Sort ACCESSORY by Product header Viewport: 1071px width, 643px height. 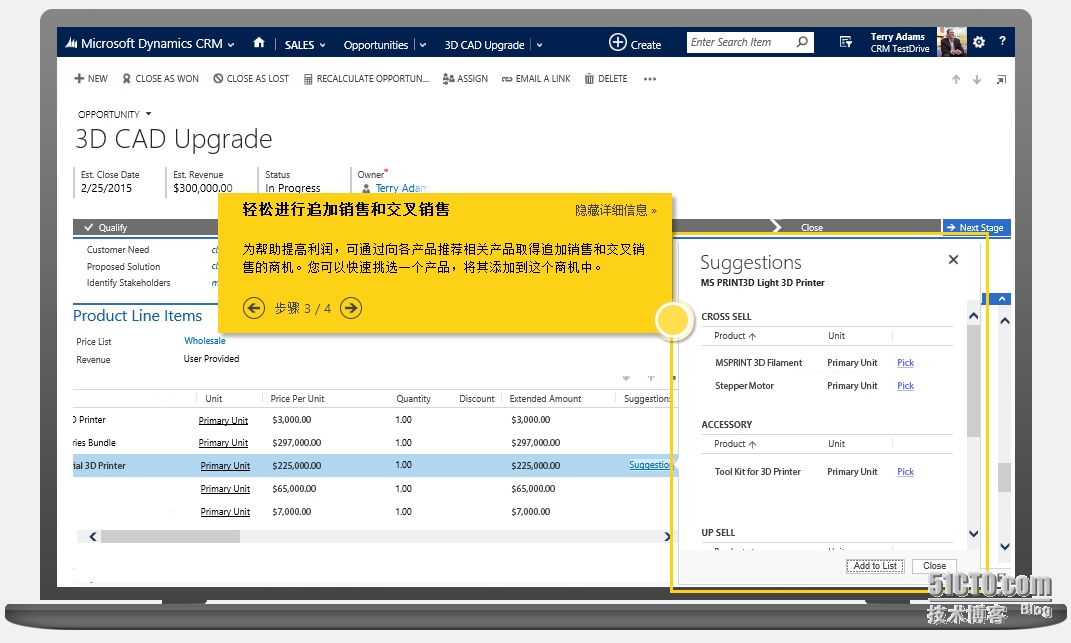click(x=735, y=444)
